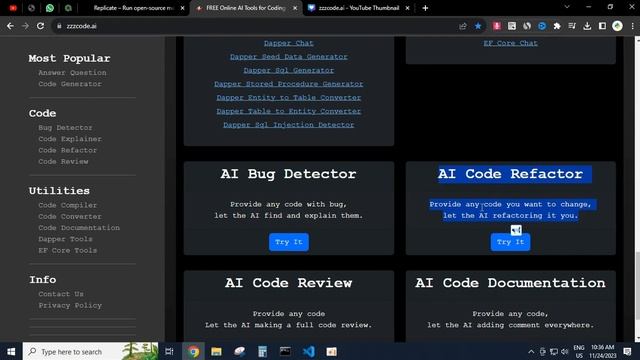
Task: Open Code Documentation sidebar link
Action: point(79,228)
